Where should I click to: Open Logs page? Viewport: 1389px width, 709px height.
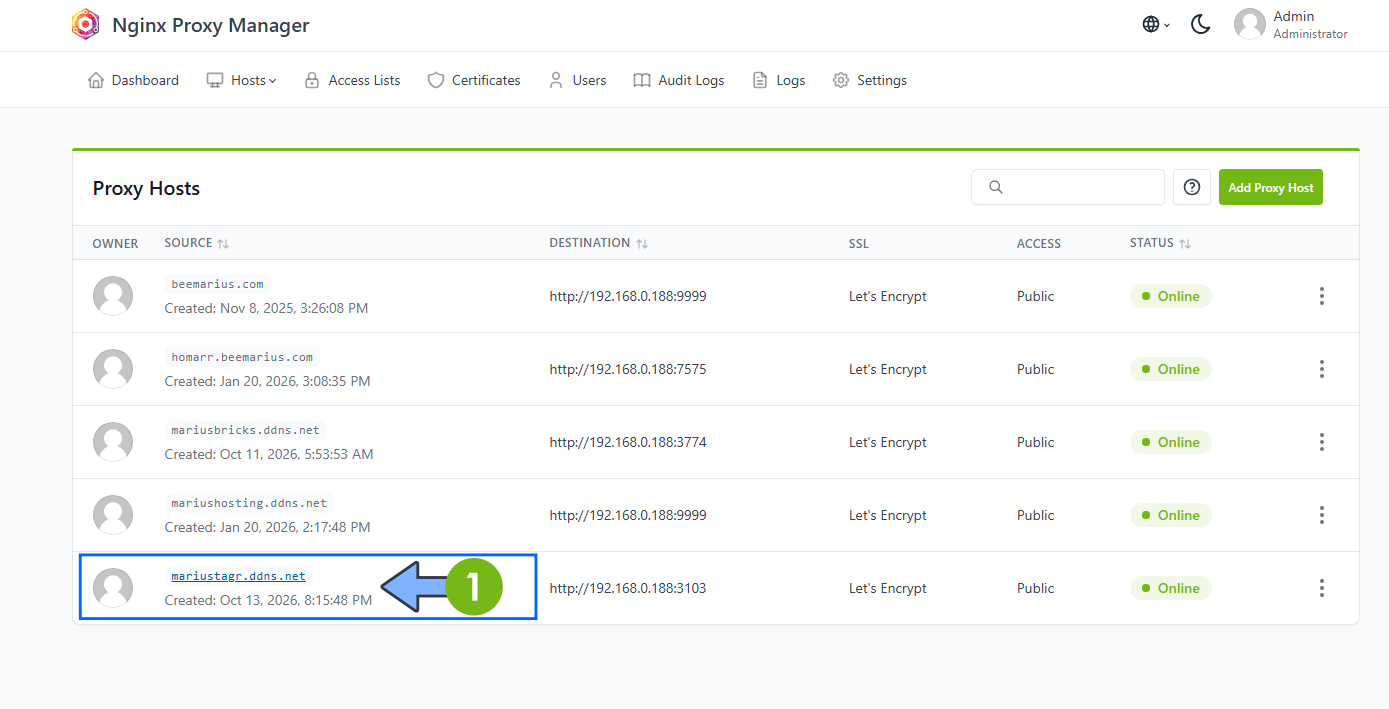(779, 80)
